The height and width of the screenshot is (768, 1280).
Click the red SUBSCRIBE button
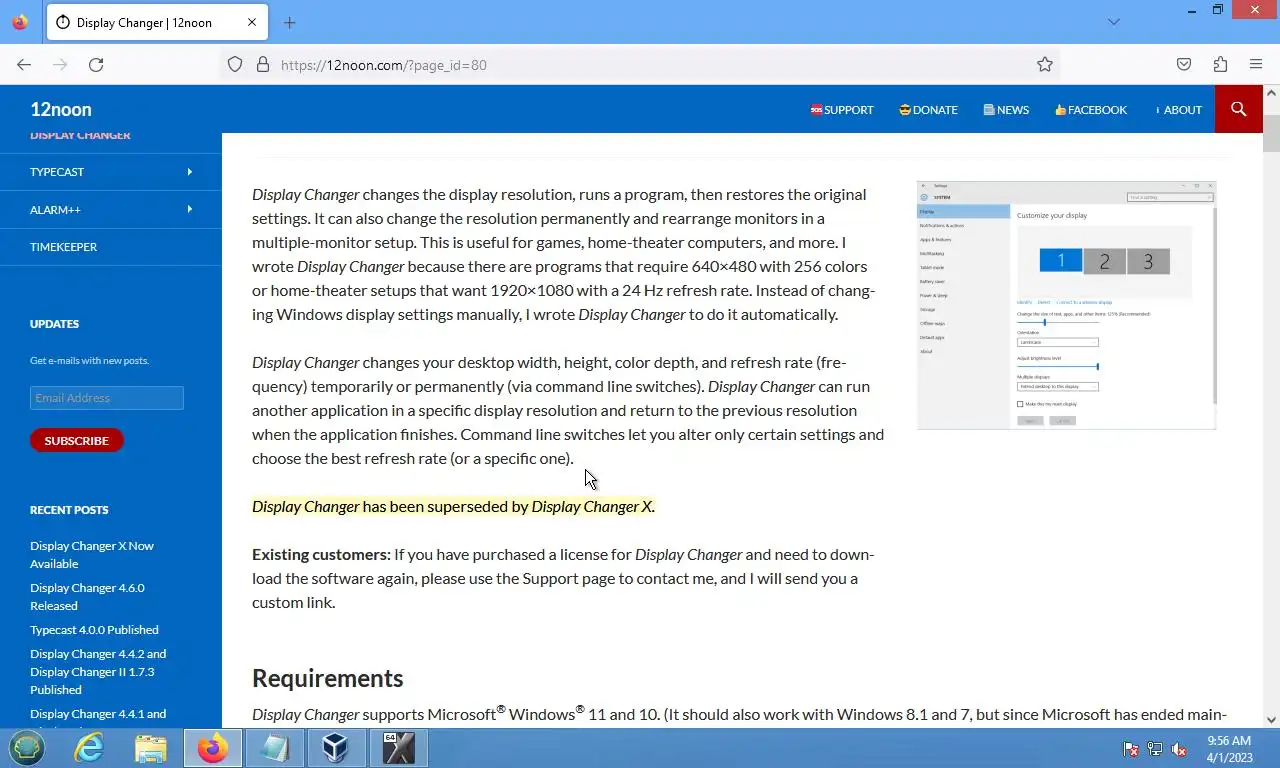pos(77,440)
